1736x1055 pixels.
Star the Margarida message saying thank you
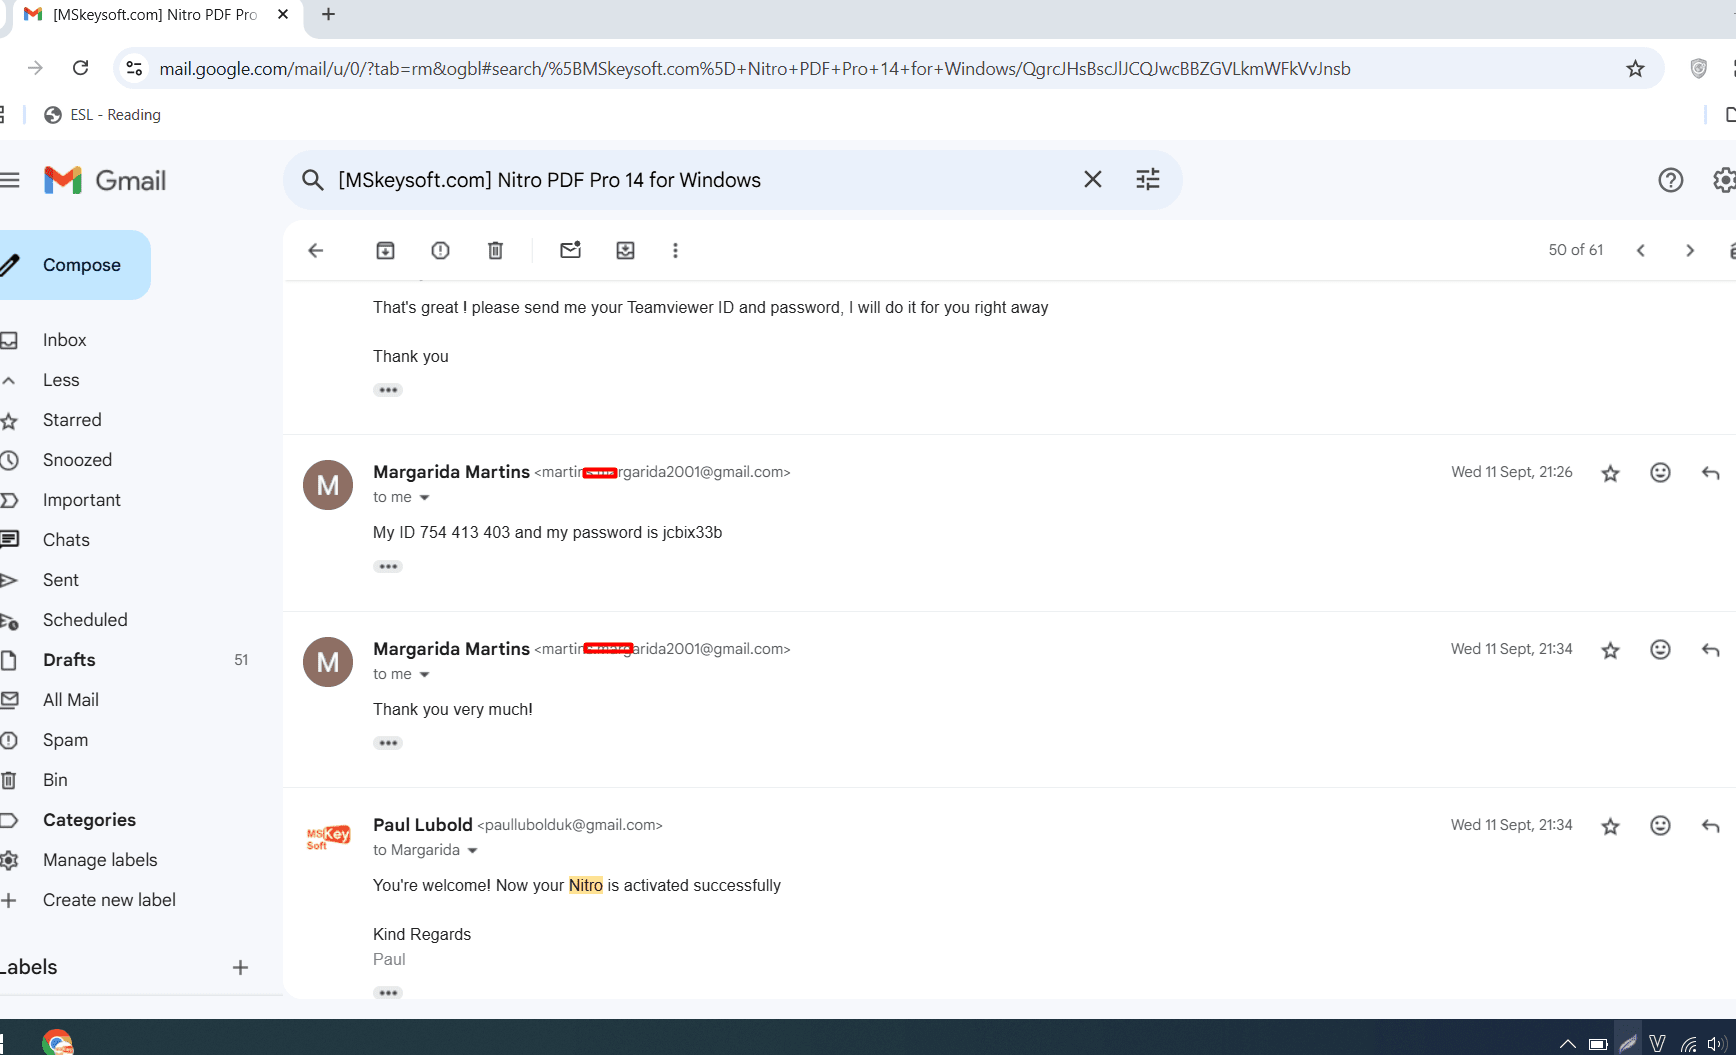click(1610, 650)
